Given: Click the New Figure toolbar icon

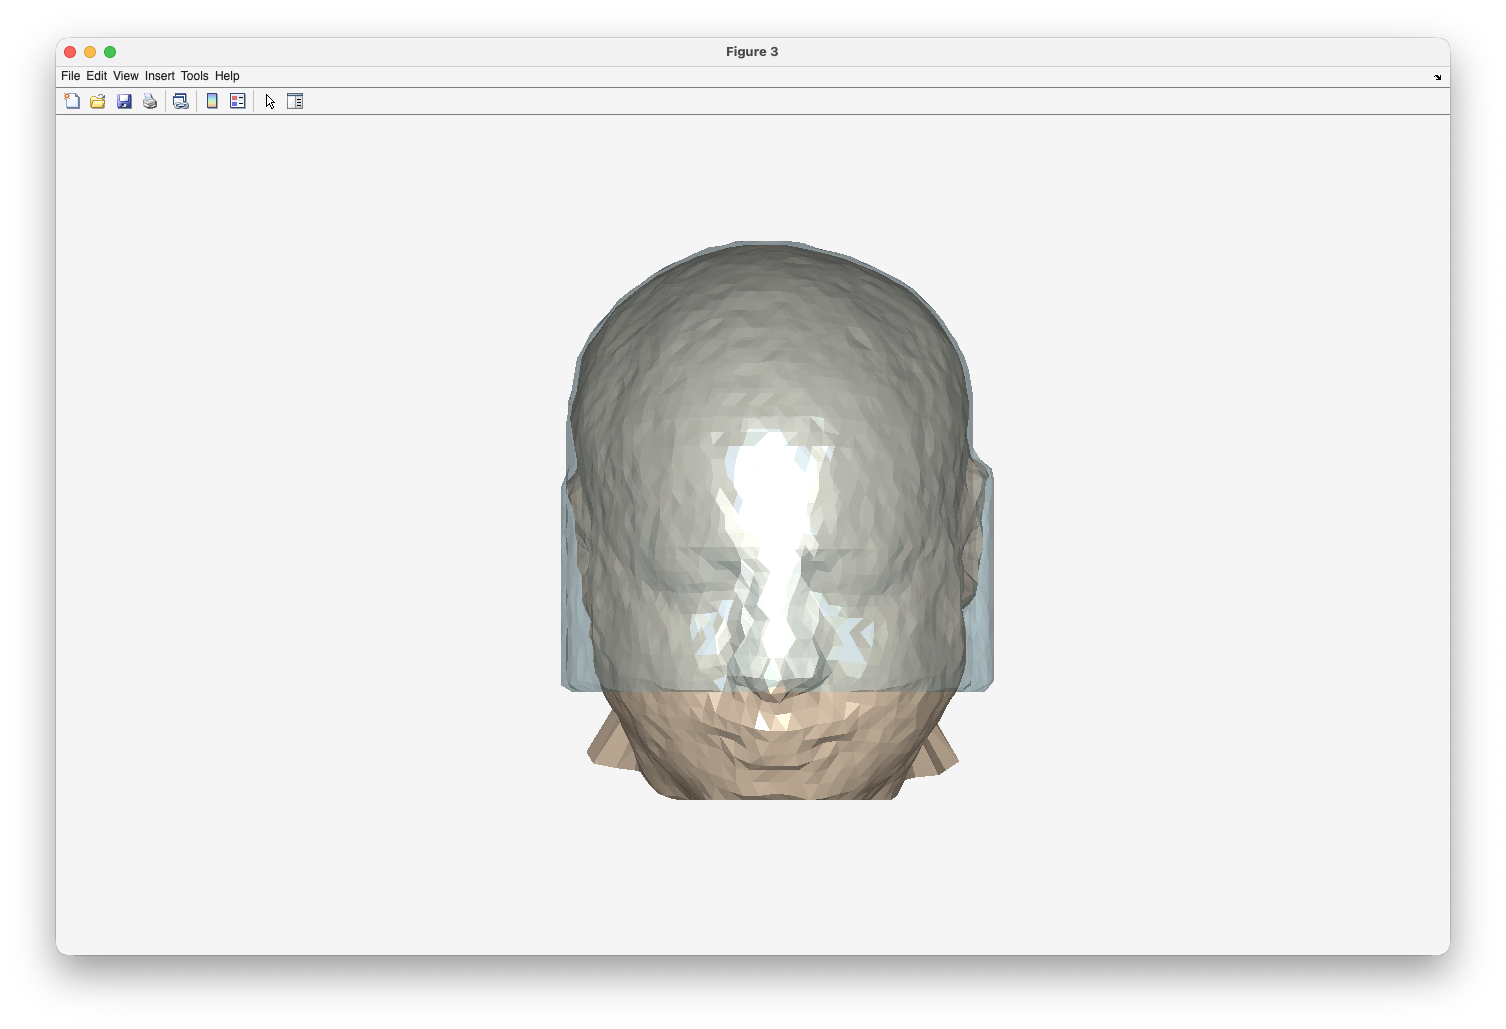Looking at the screenshot, I should point(72,101).
